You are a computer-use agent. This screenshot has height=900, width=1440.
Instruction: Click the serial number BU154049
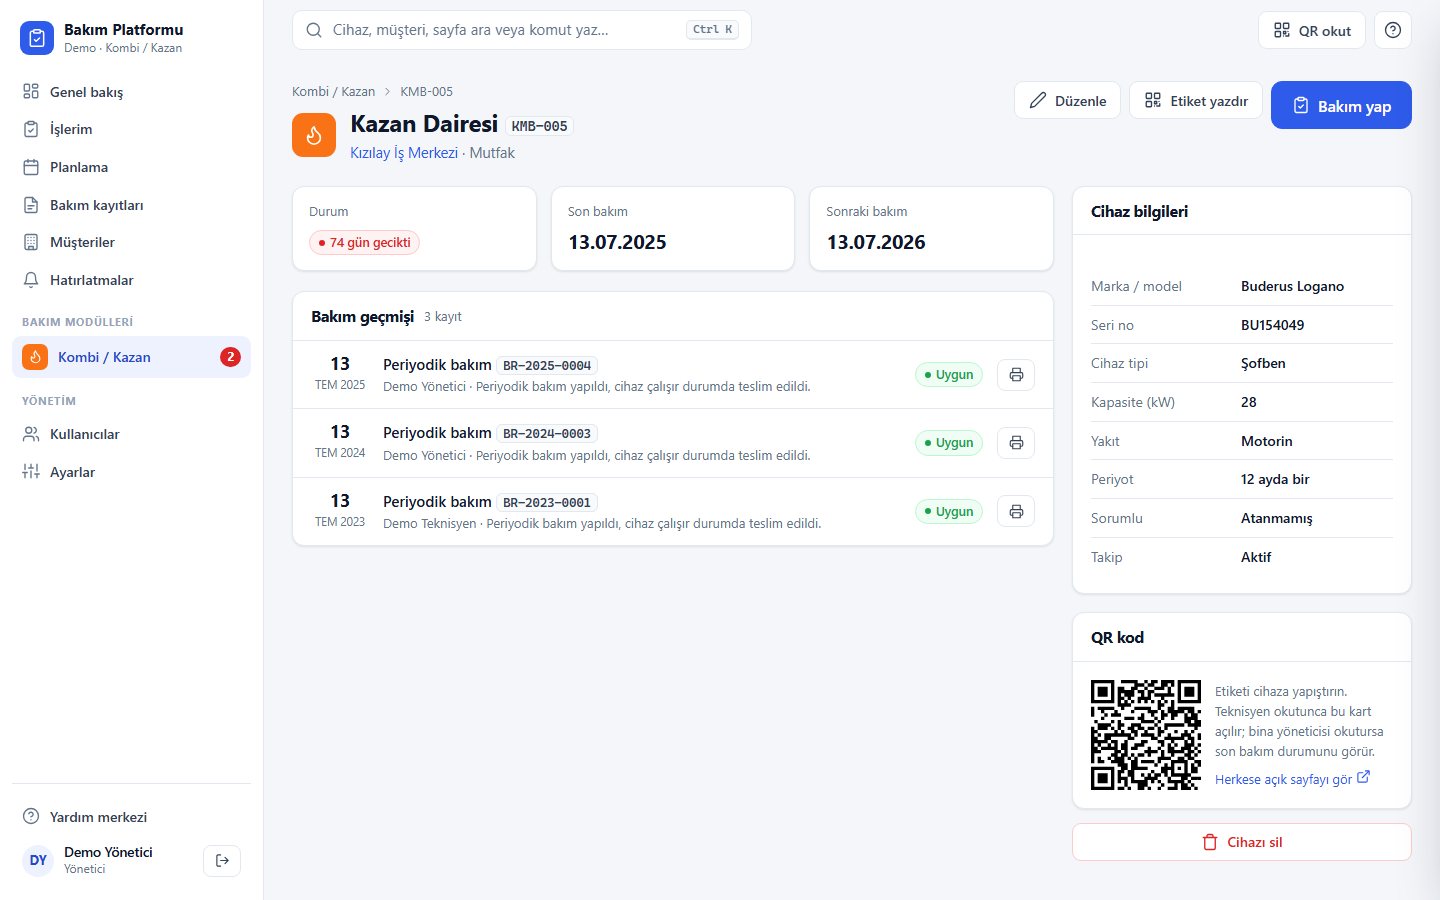click(x=1272, y=325)
